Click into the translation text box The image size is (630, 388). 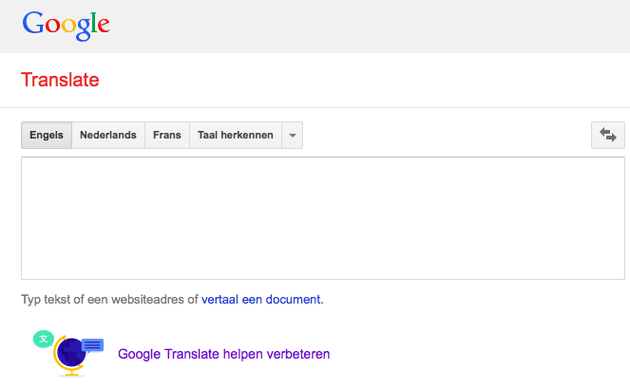point(323,218)
